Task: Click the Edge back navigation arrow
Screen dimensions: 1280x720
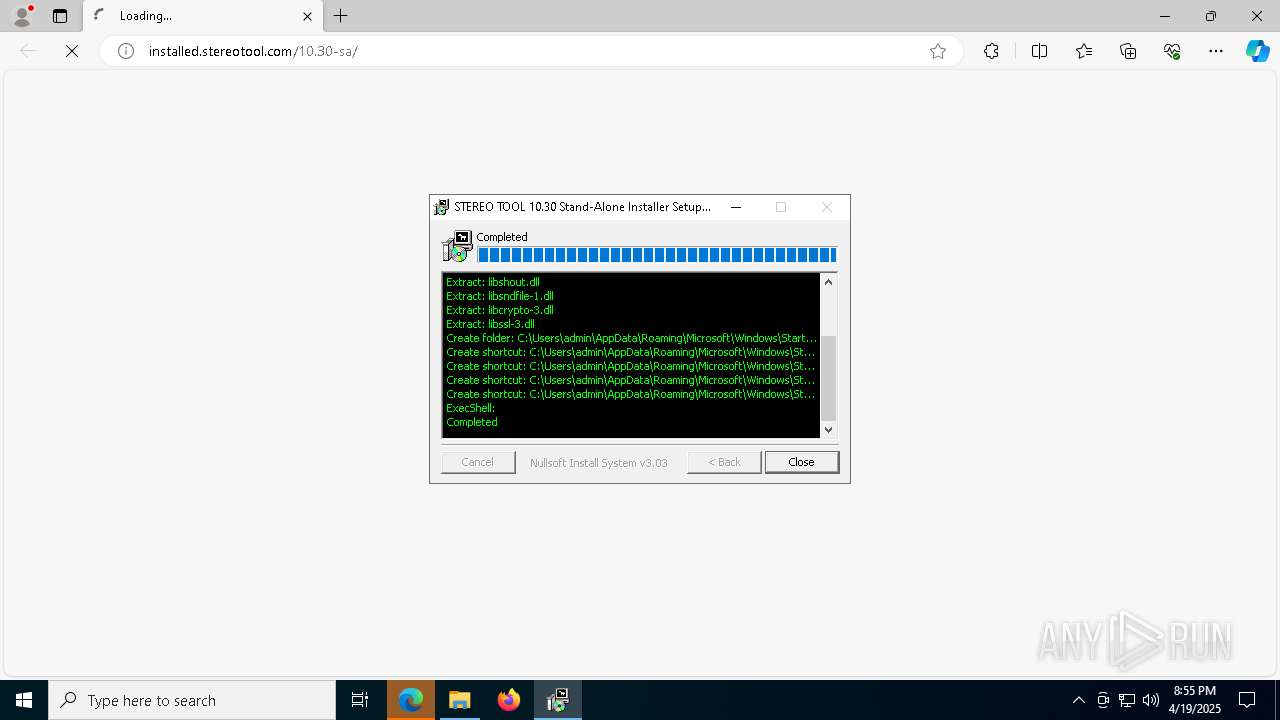Action: pos(28,51)
